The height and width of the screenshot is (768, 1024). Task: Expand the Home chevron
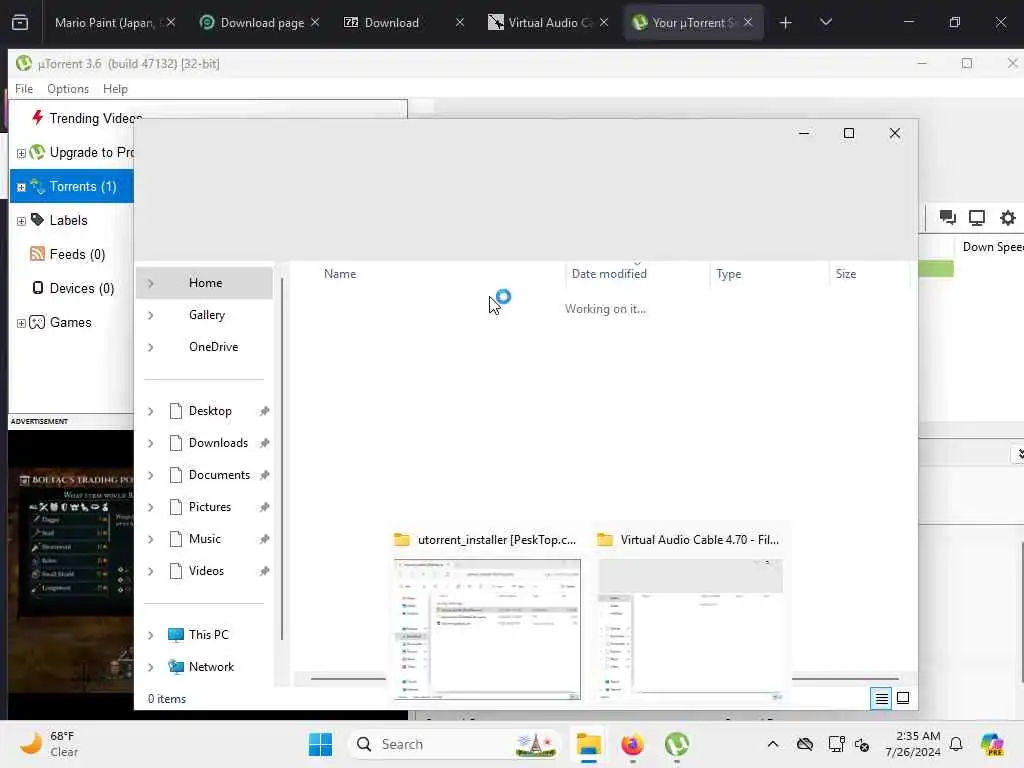[151, 283]
